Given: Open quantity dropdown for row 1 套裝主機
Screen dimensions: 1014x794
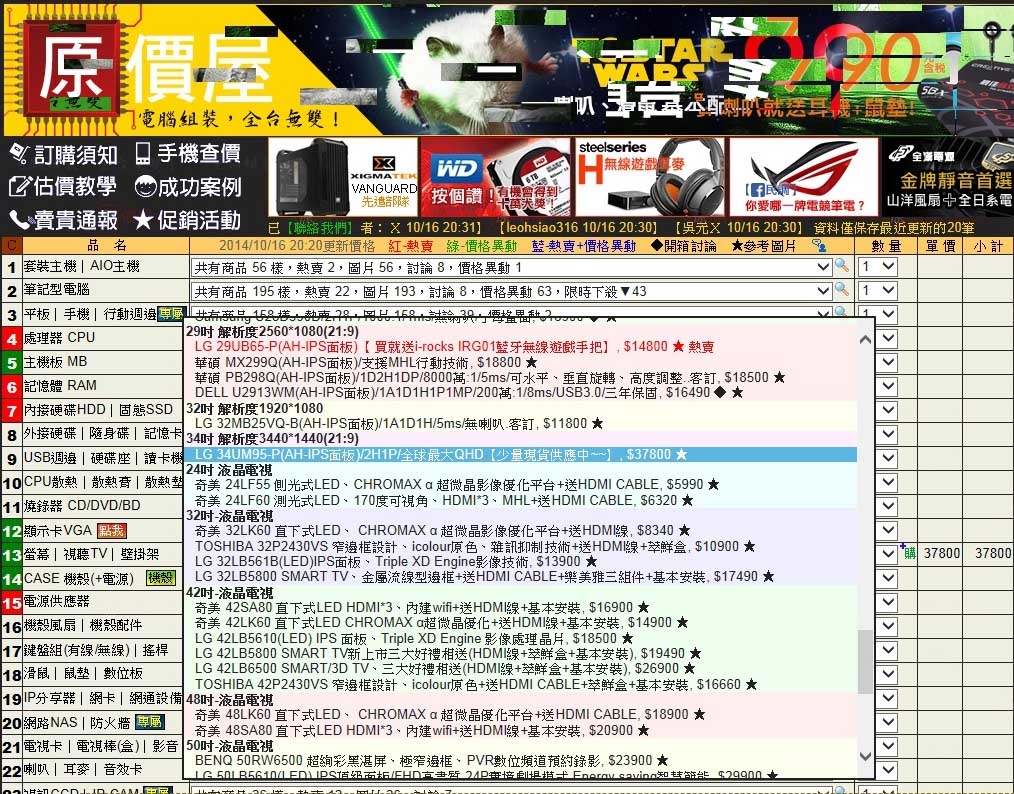Looking at the screenshot, I should [877, 266].
